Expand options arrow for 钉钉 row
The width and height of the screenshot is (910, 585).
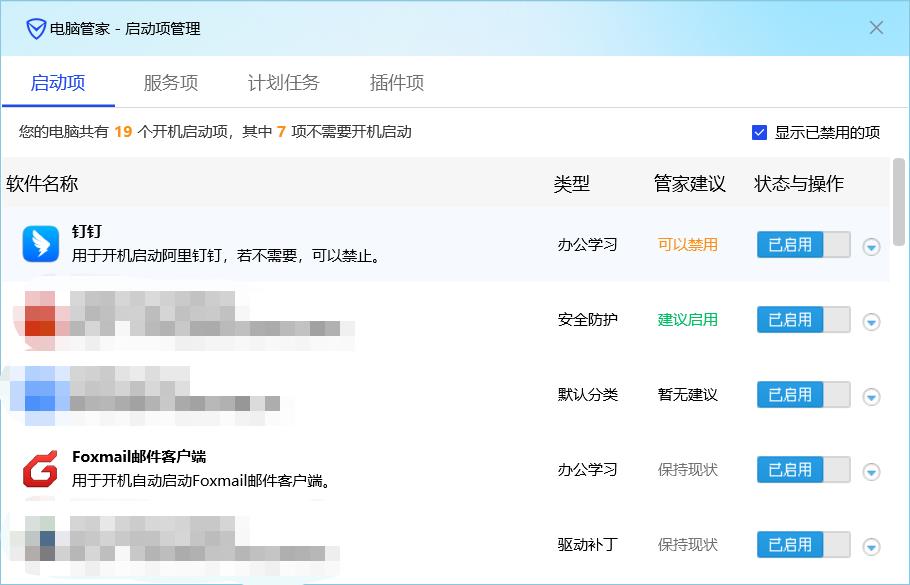pyautogui.click(x=871, y=247)
